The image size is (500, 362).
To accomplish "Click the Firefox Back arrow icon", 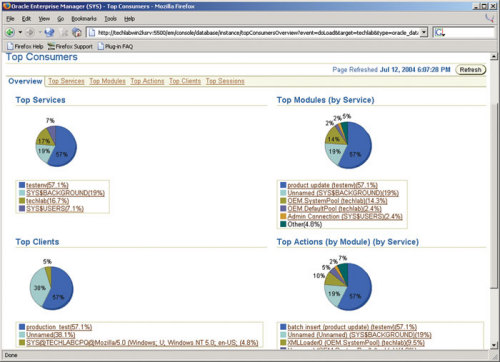I will tap(10, 32).
